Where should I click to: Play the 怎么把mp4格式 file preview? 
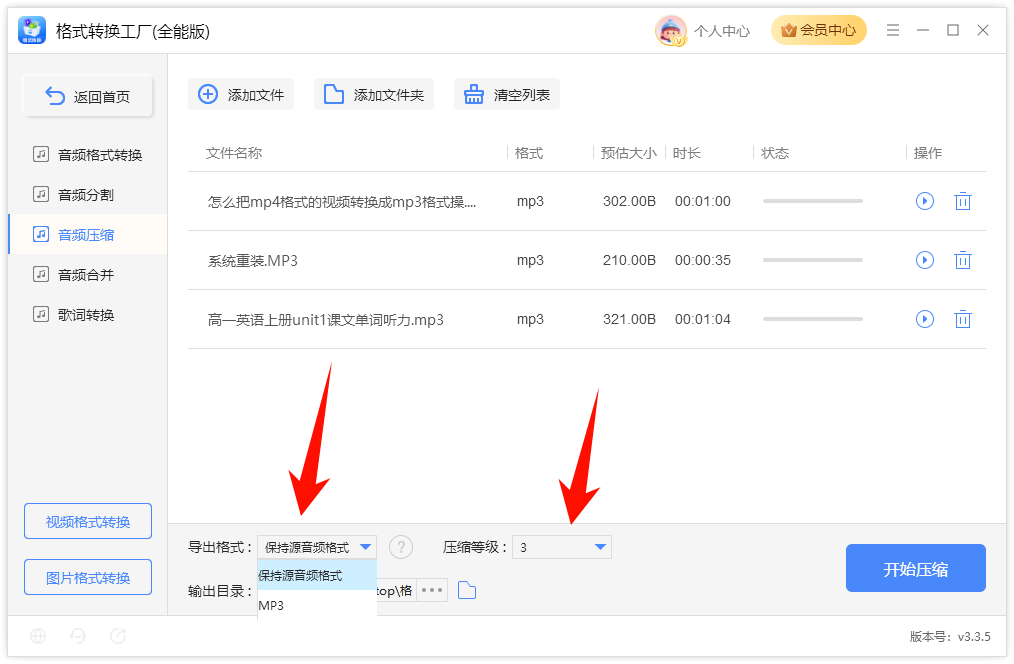925,201
